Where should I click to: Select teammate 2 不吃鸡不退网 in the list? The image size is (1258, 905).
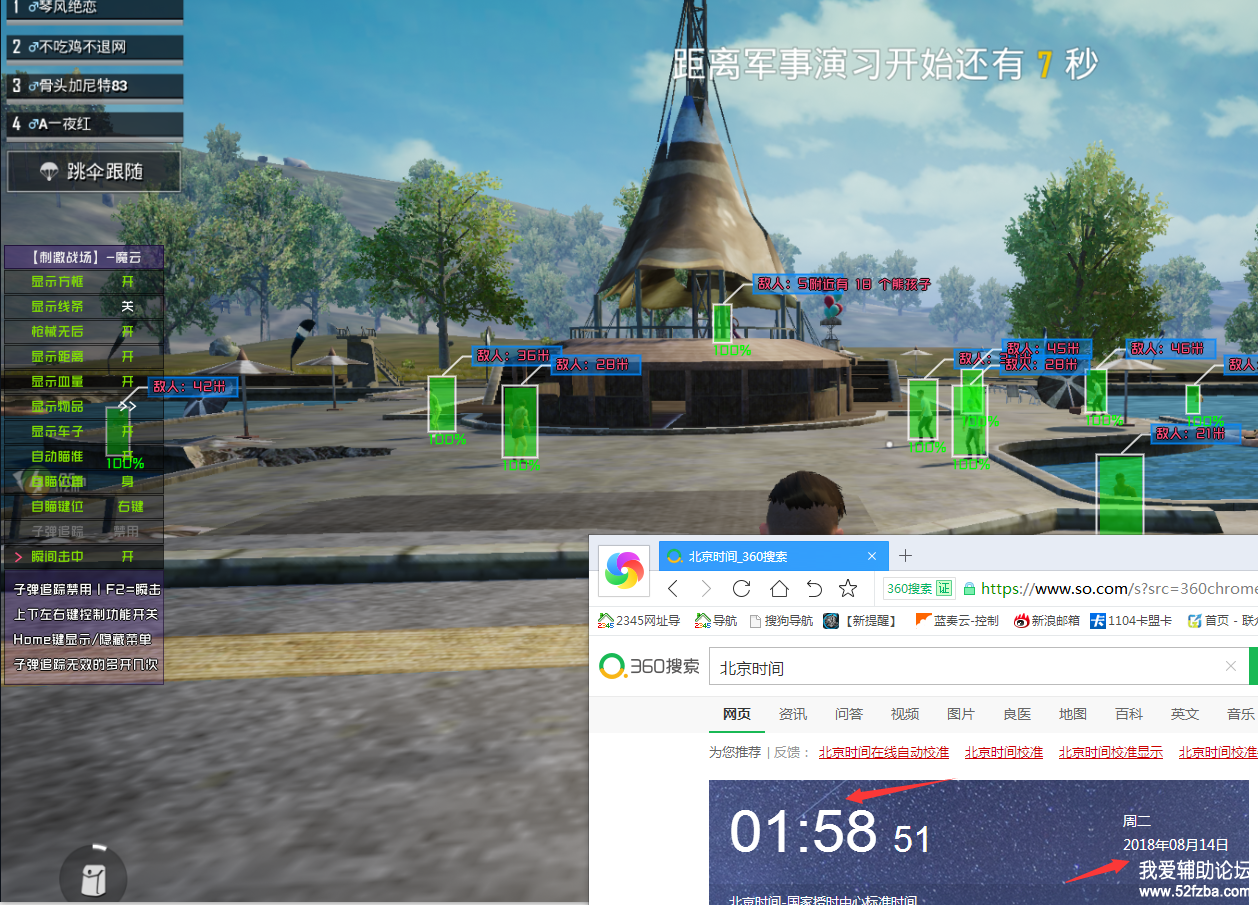click(x=95, y=47)
